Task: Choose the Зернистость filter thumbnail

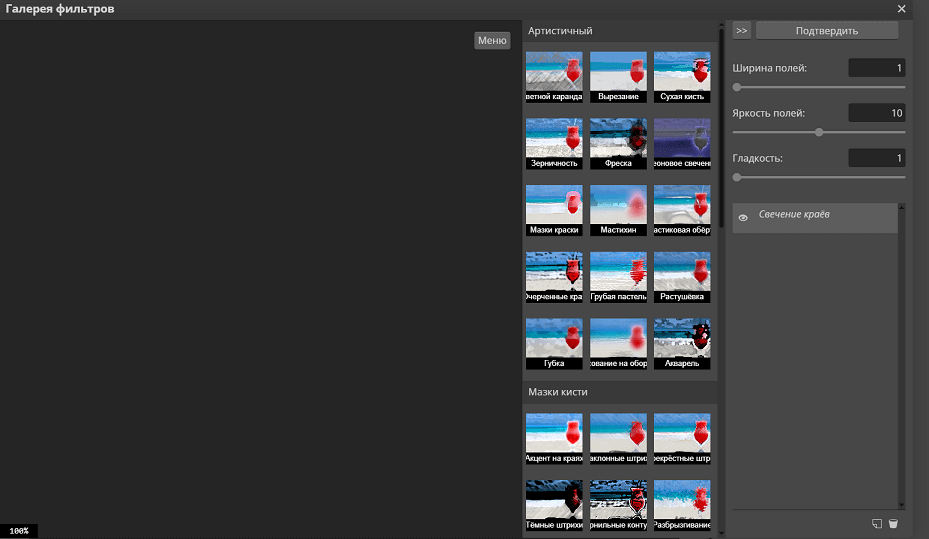Action: click(x=554, y=144)
